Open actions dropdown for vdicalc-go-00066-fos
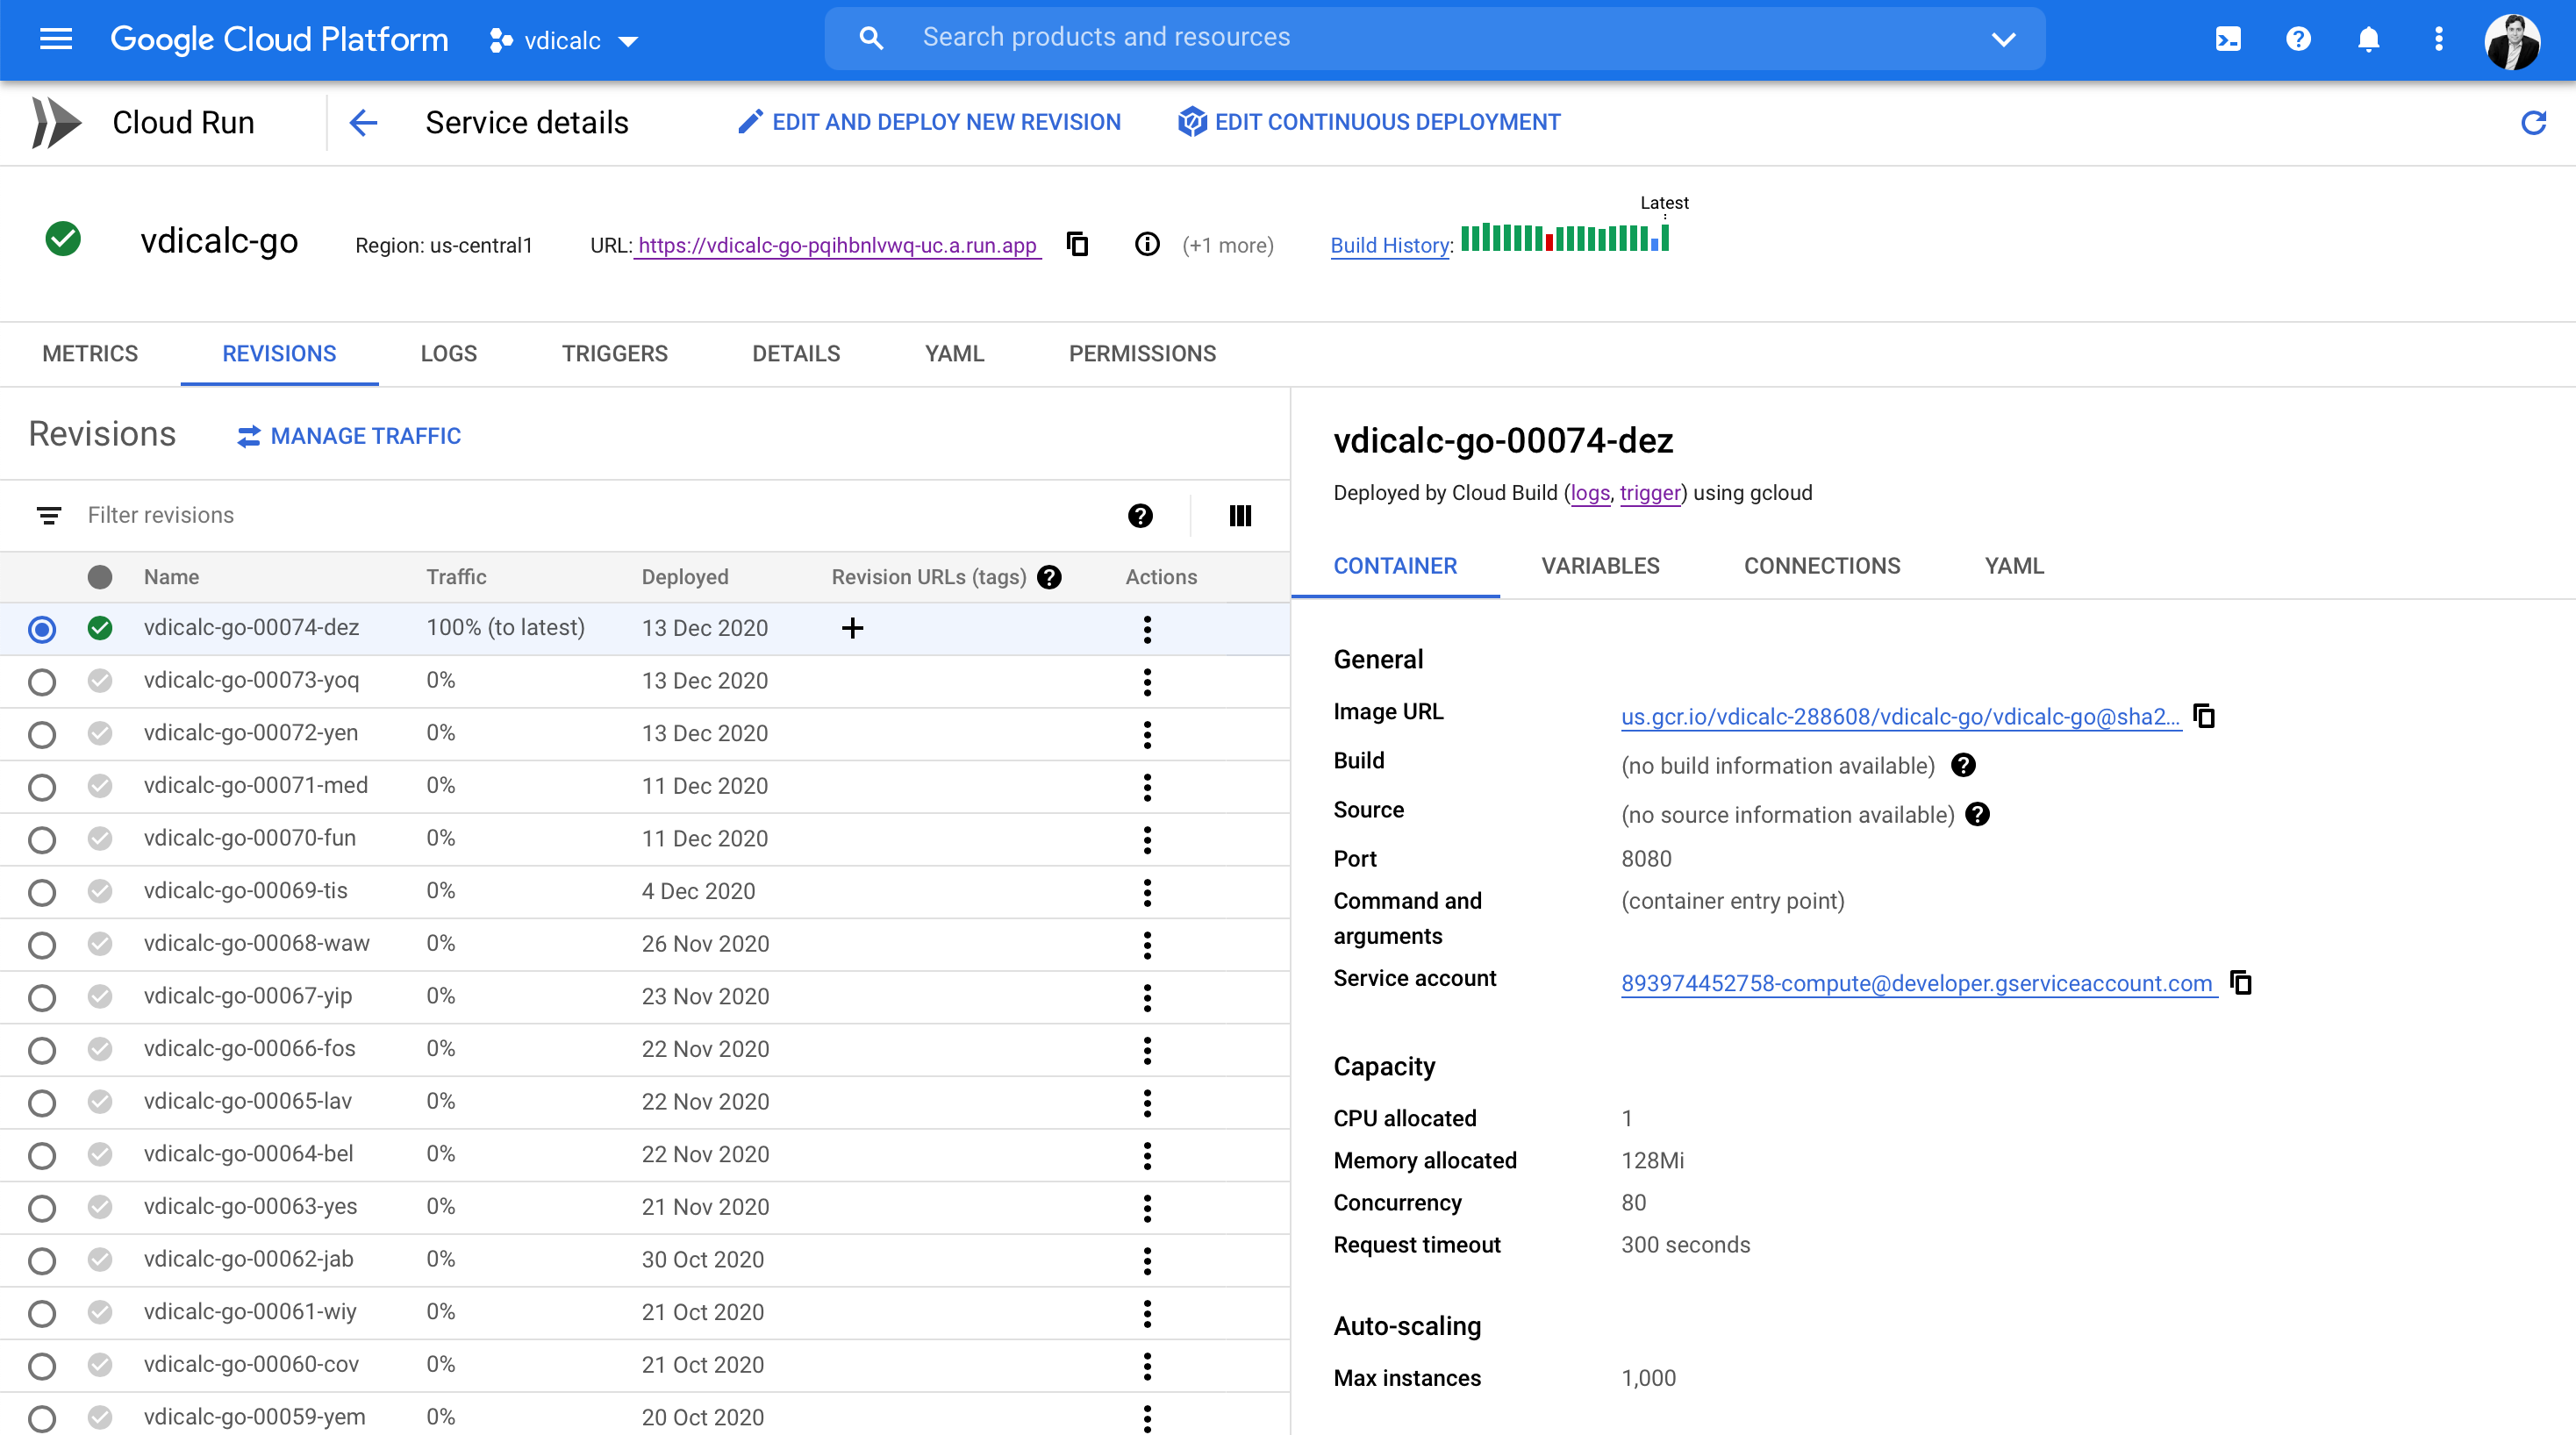 (1147, 1050)
